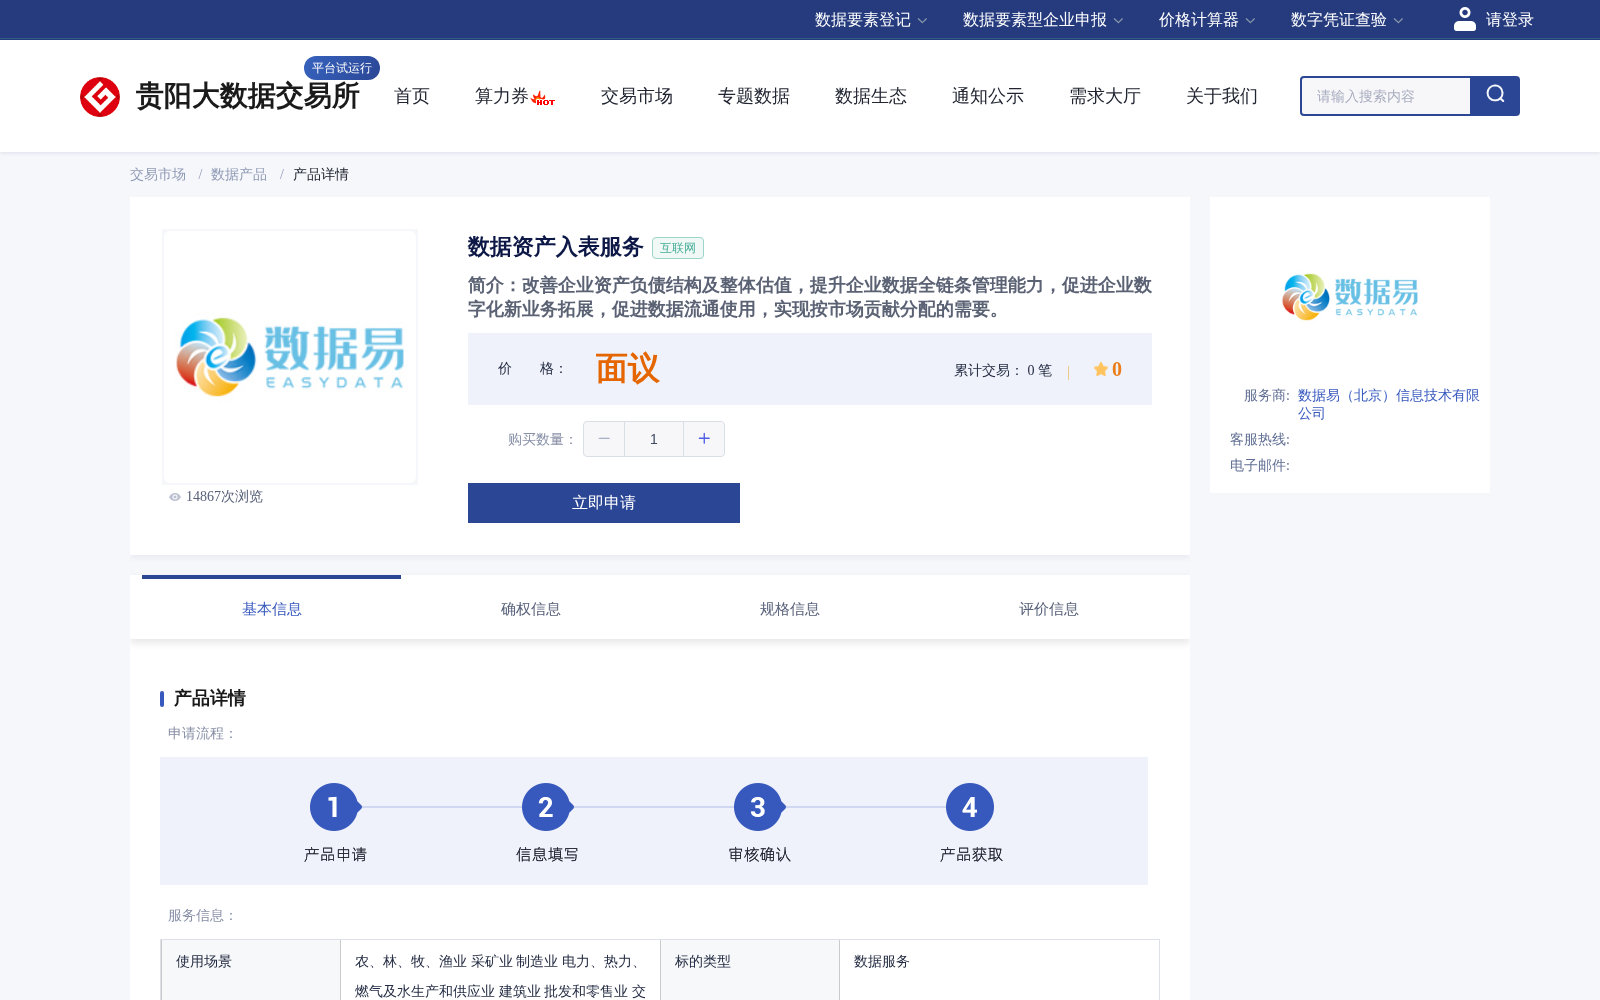Open 交易市场 in the navigation bar

[637, 96]
